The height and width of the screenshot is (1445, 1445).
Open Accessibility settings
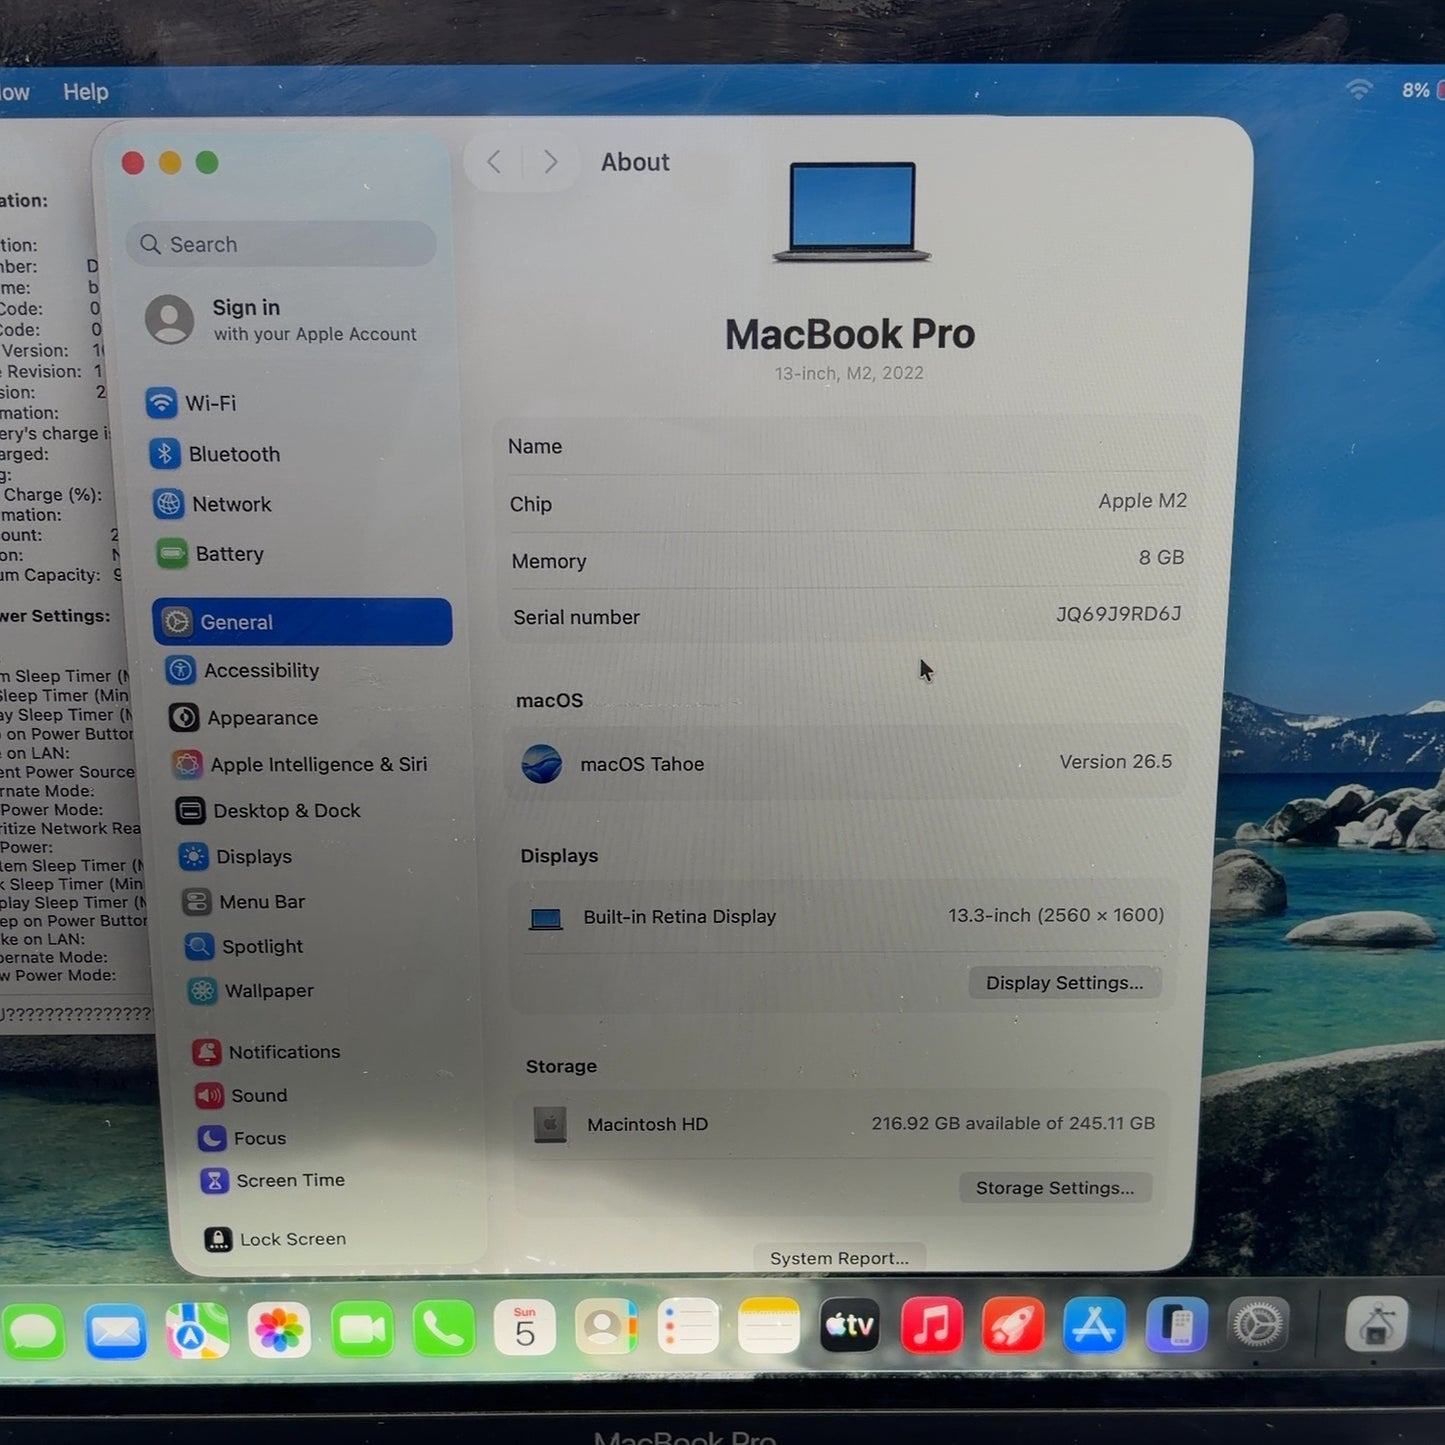pos(242,670)
